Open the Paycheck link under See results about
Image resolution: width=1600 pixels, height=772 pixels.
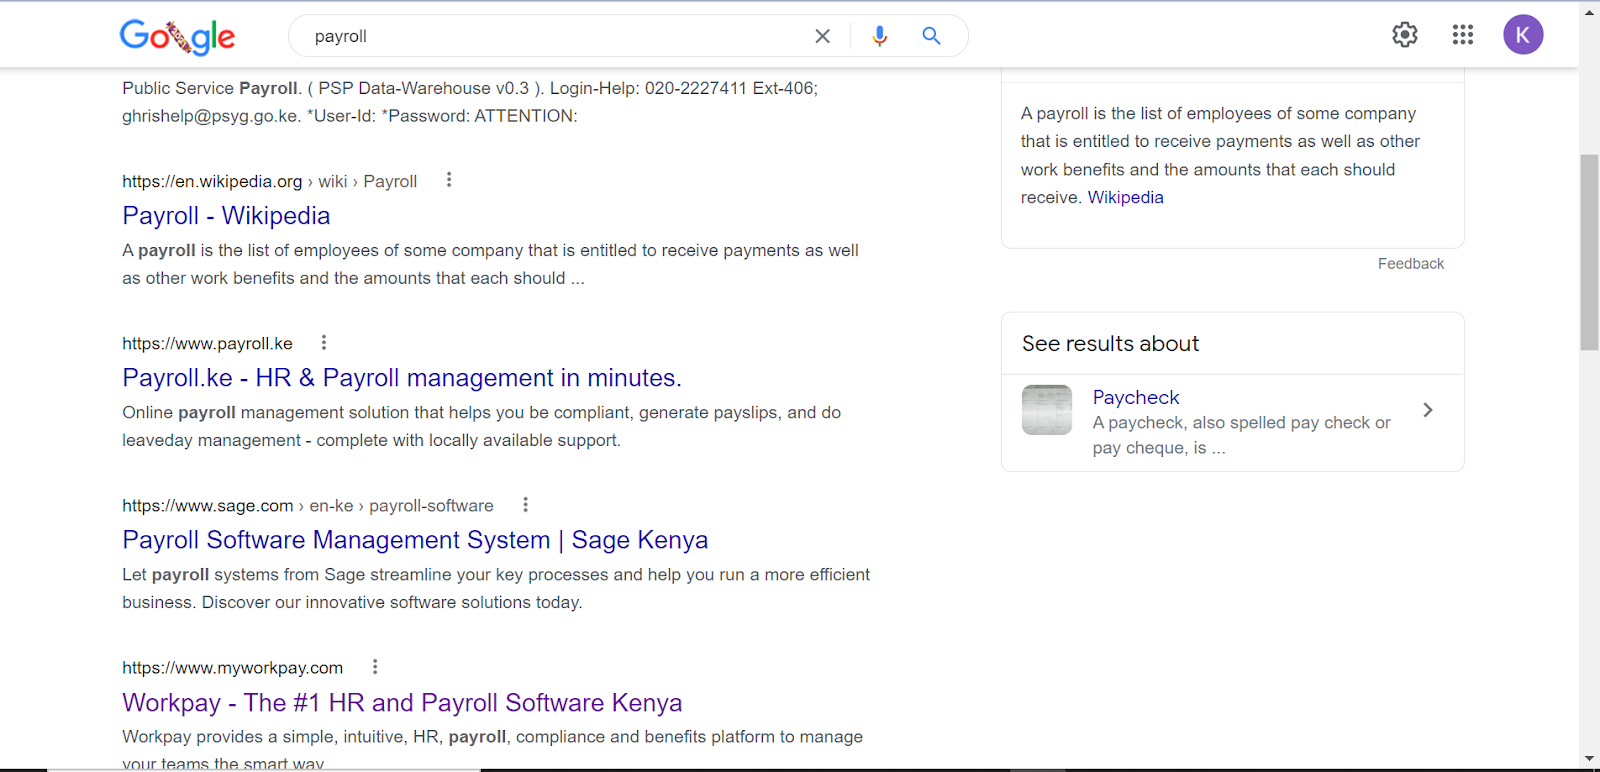tap(1136, 397)
